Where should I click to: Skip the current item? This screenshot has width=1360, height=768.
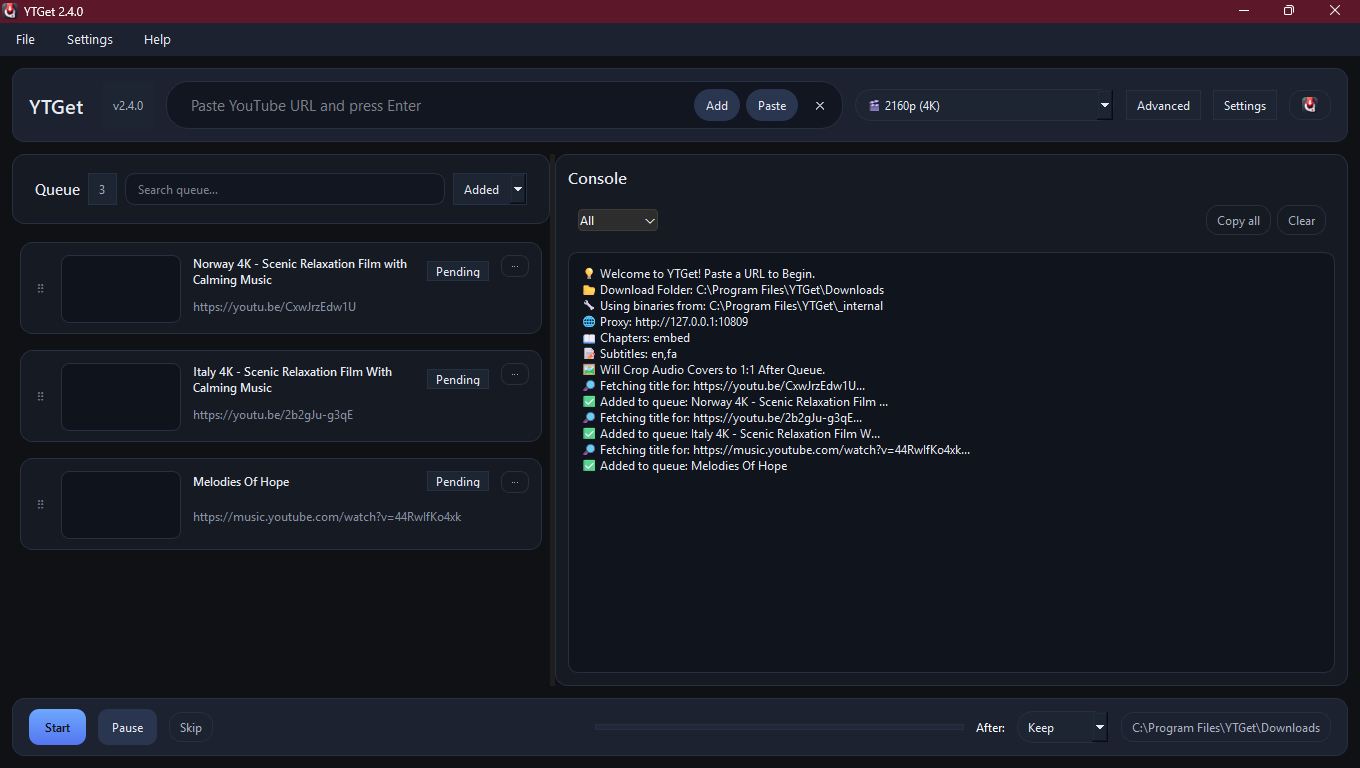190,727
